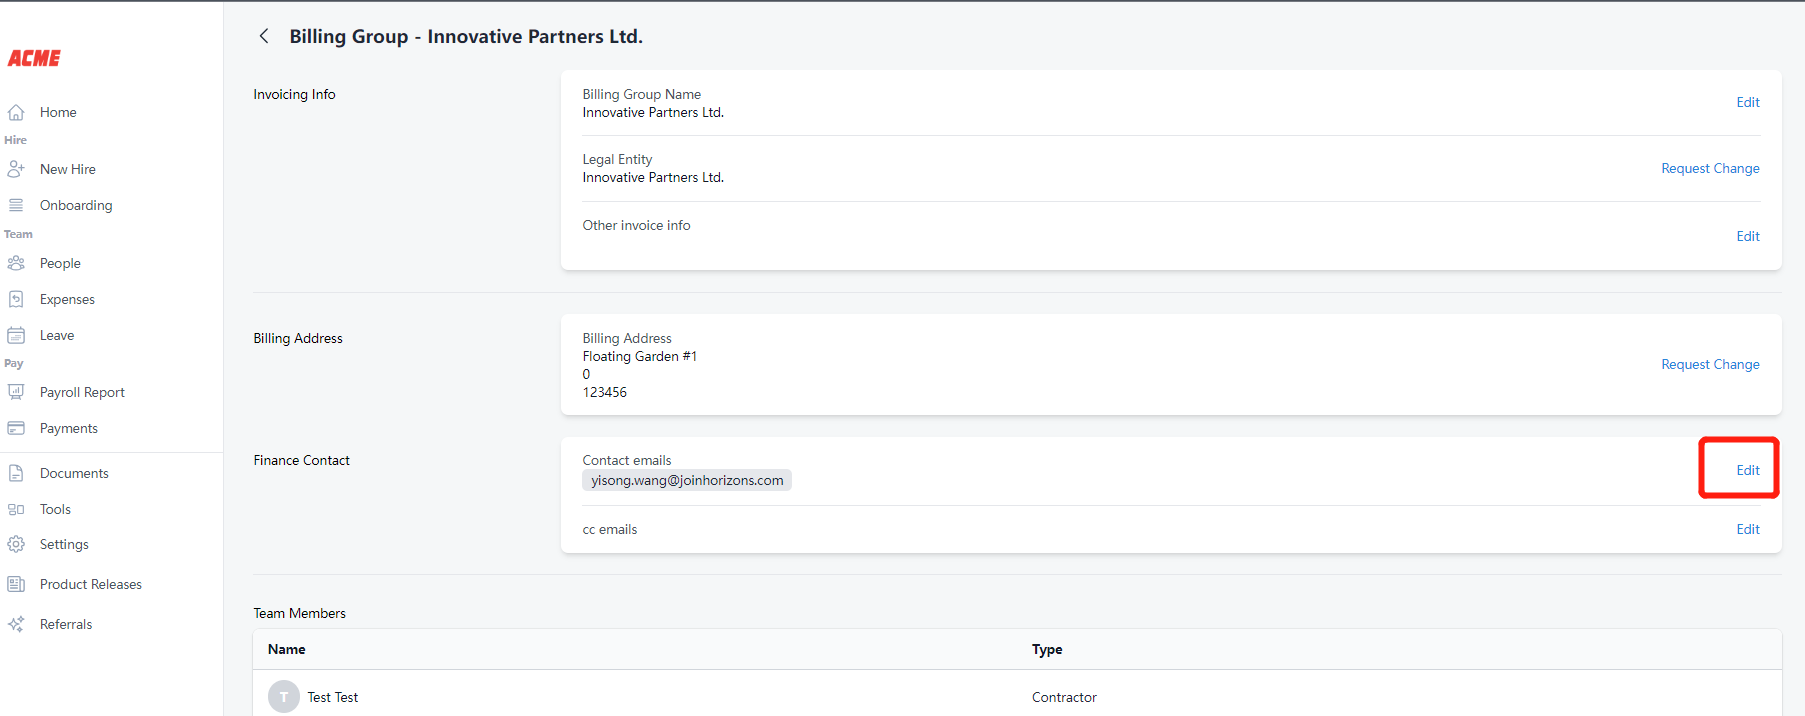This screenshot has height=716, width=1805.
Task: Open Product Releases in the sidebar
Action: 90,584
